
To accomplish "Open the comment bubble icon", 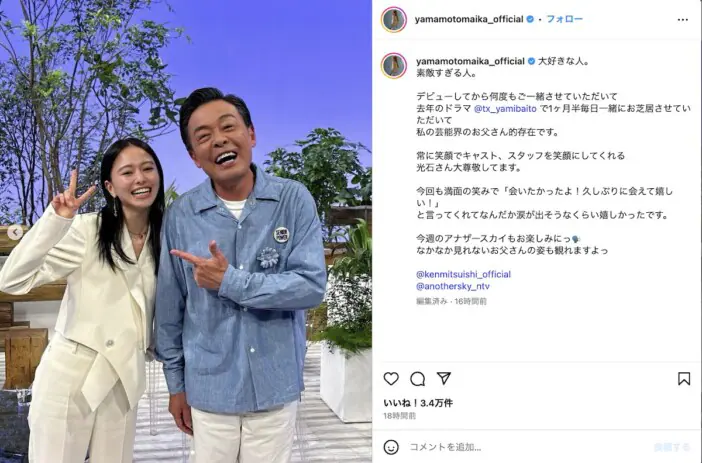I will coord(417,379).
